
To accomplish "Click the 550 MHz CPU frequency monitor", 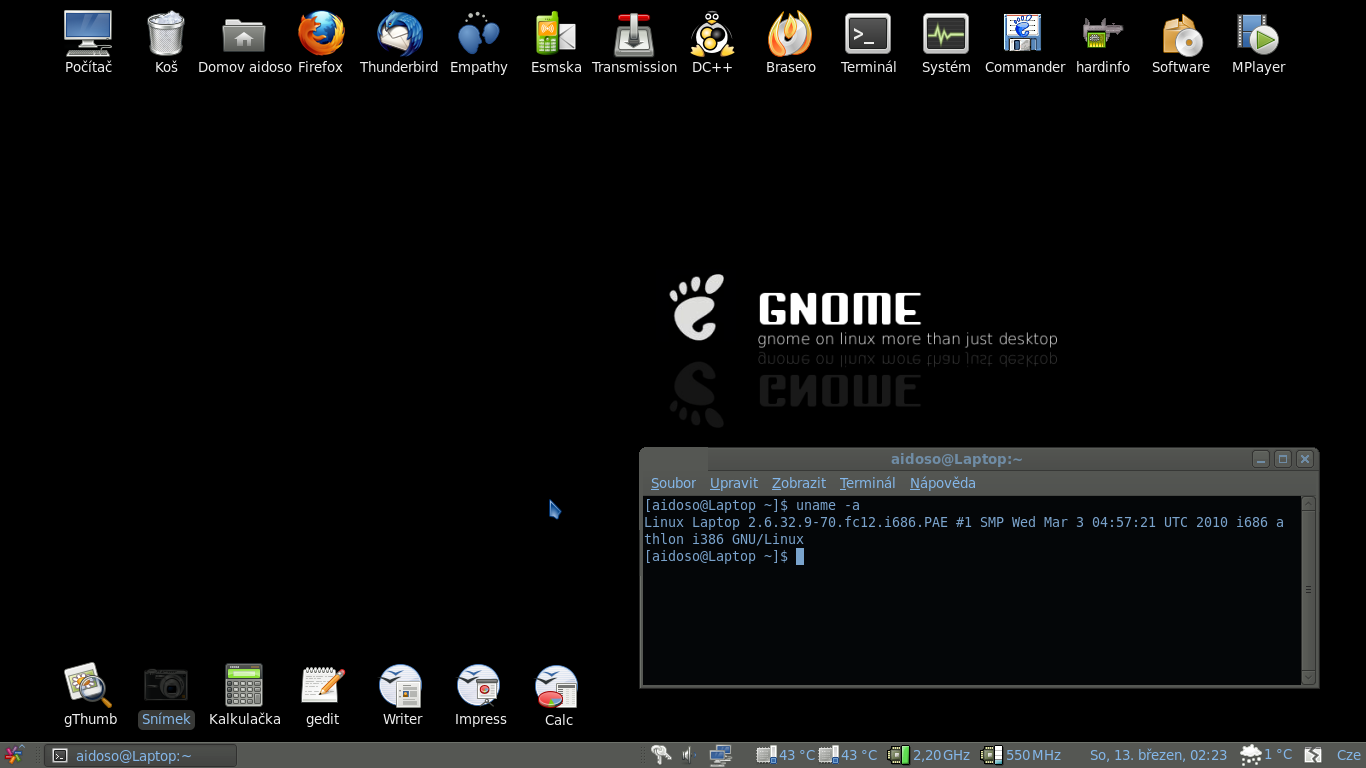I will coord(1021,755).
